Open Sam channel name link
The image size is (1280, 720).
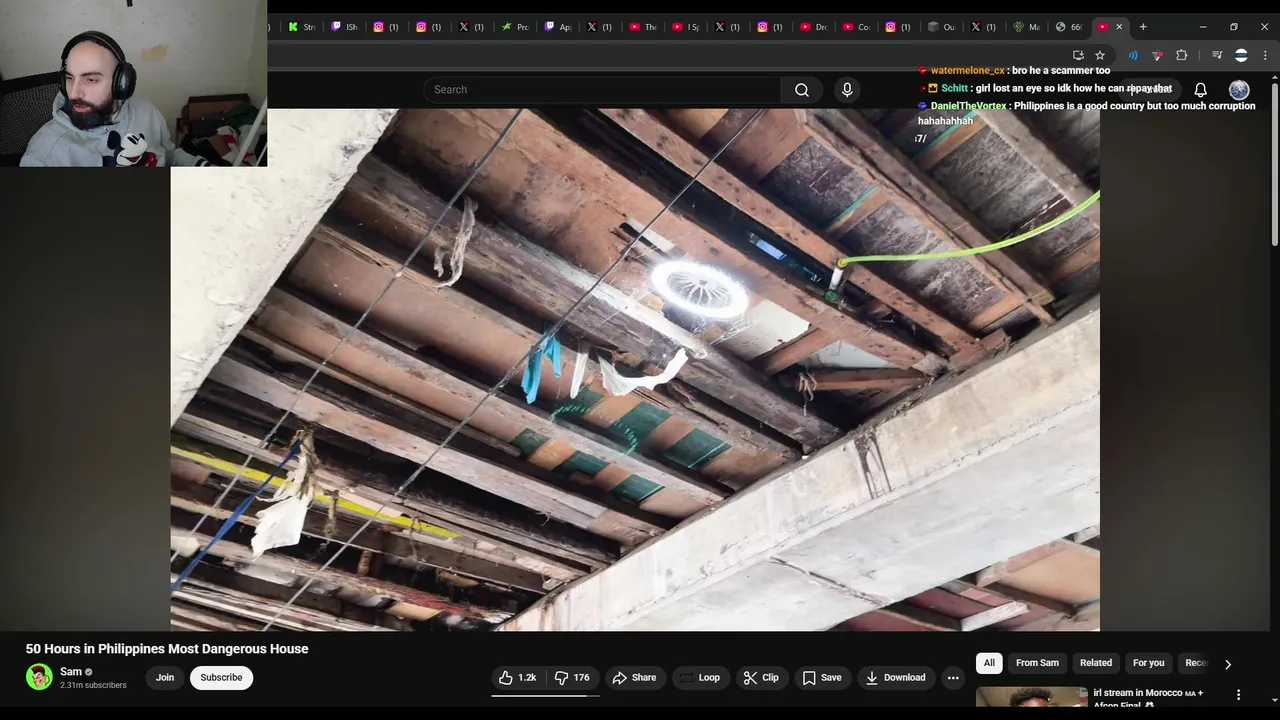point(70,672)
